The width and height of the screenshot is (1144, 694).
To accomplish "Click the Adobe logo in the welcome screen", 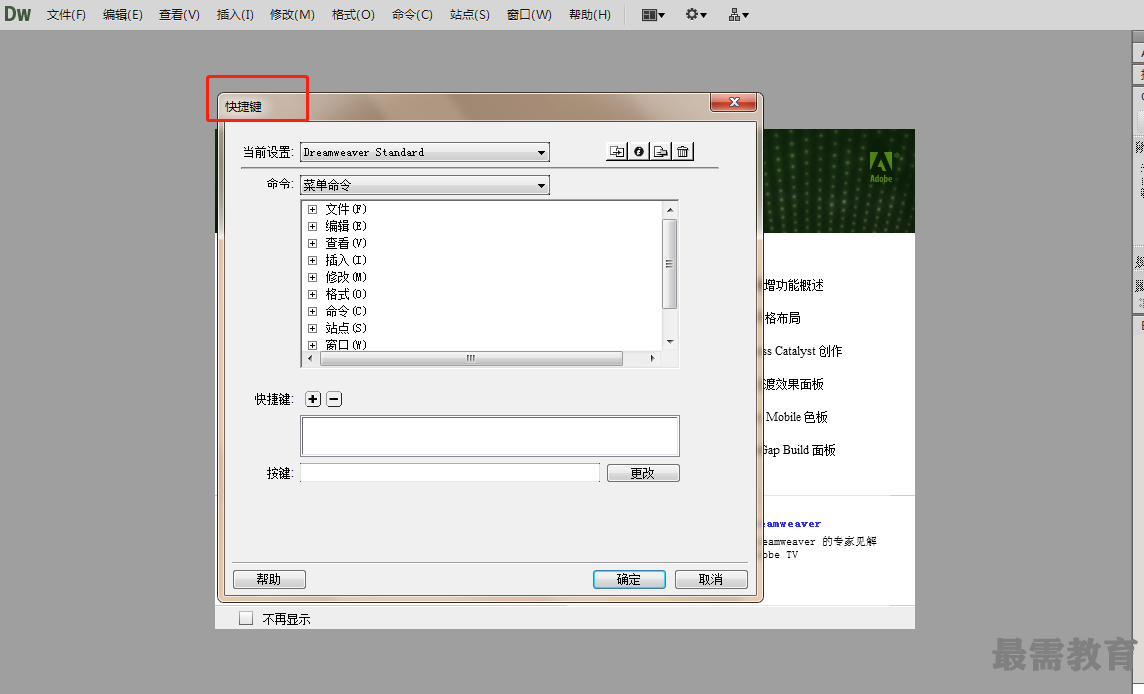I will (x=881, y=167).
